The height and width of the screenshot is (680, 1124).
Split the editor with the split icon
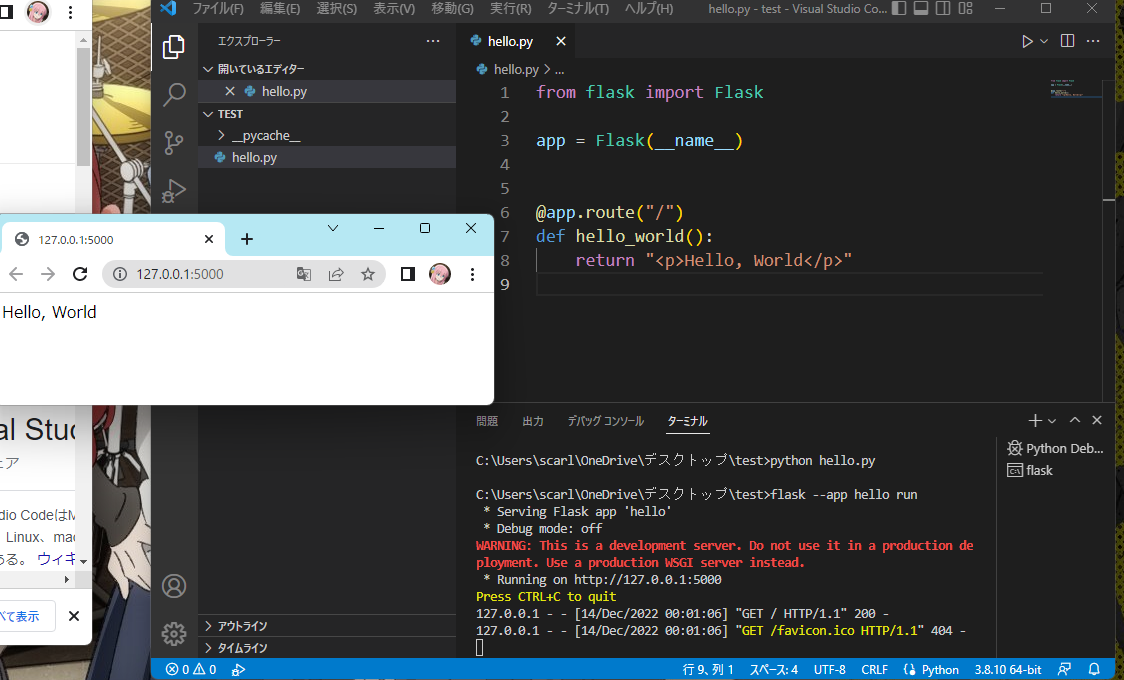point(1066,40)
